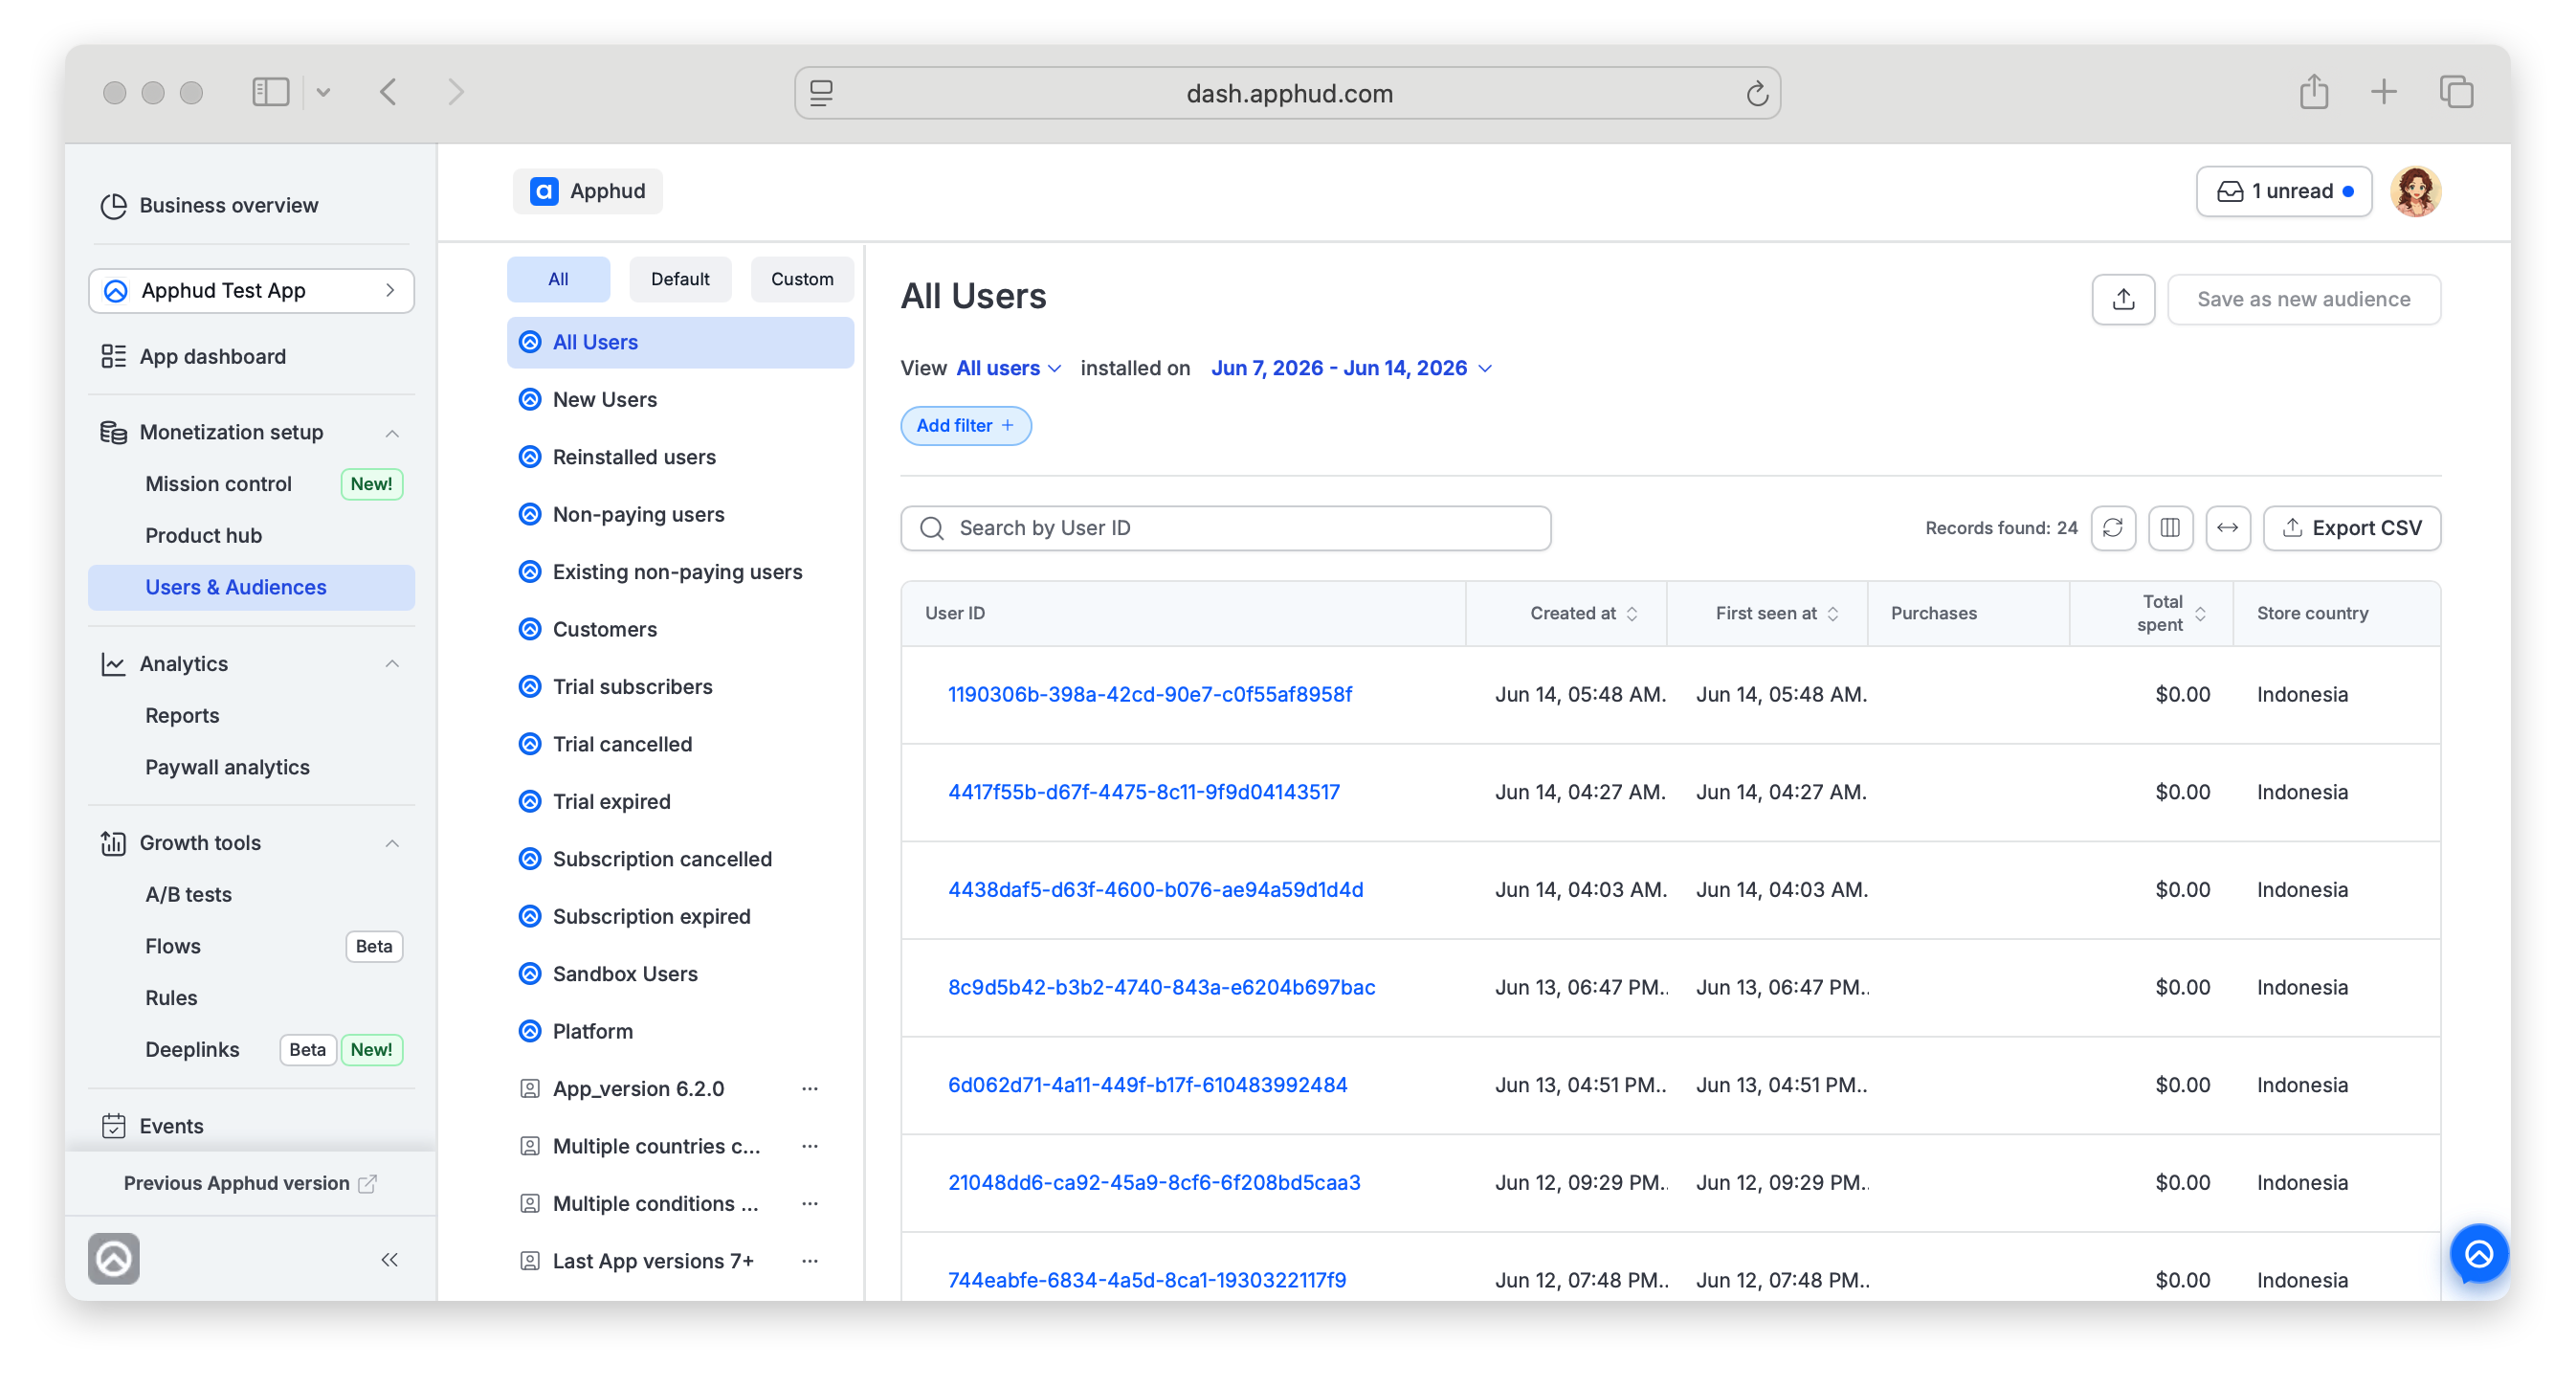Collapse the Monetization setup section
2576x1388 pixels.
point(392,433)
